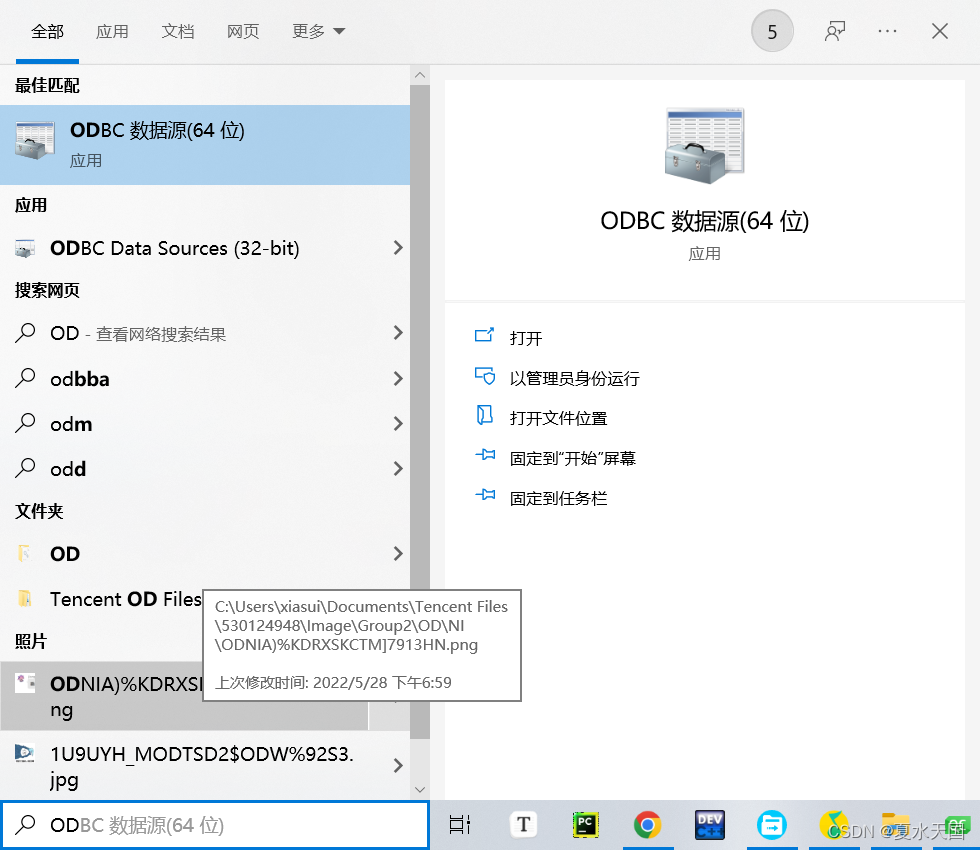
Task: Open the three-dot options menu
Action: pyautogui.click(x=887, y=31)
